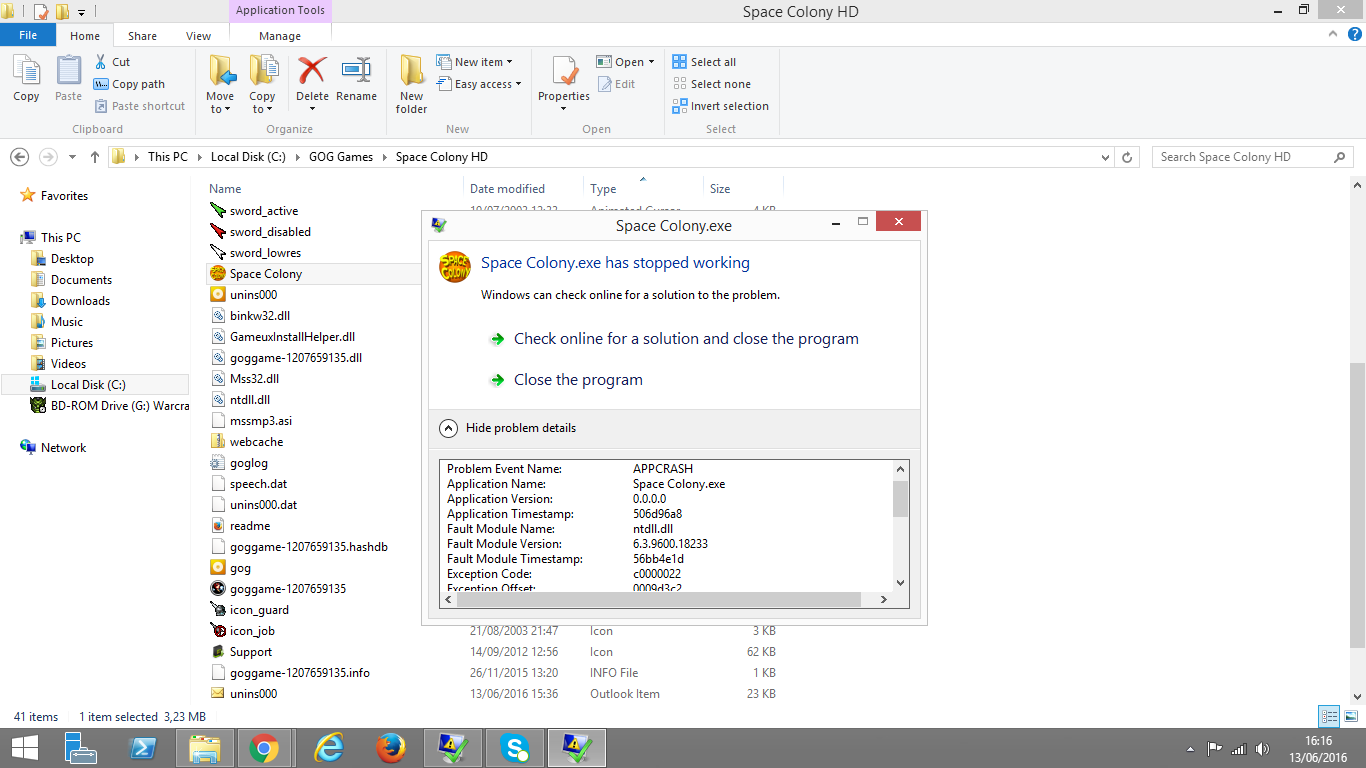Select the Space Colony application file

pyautogui.click(x=256, y=274)
